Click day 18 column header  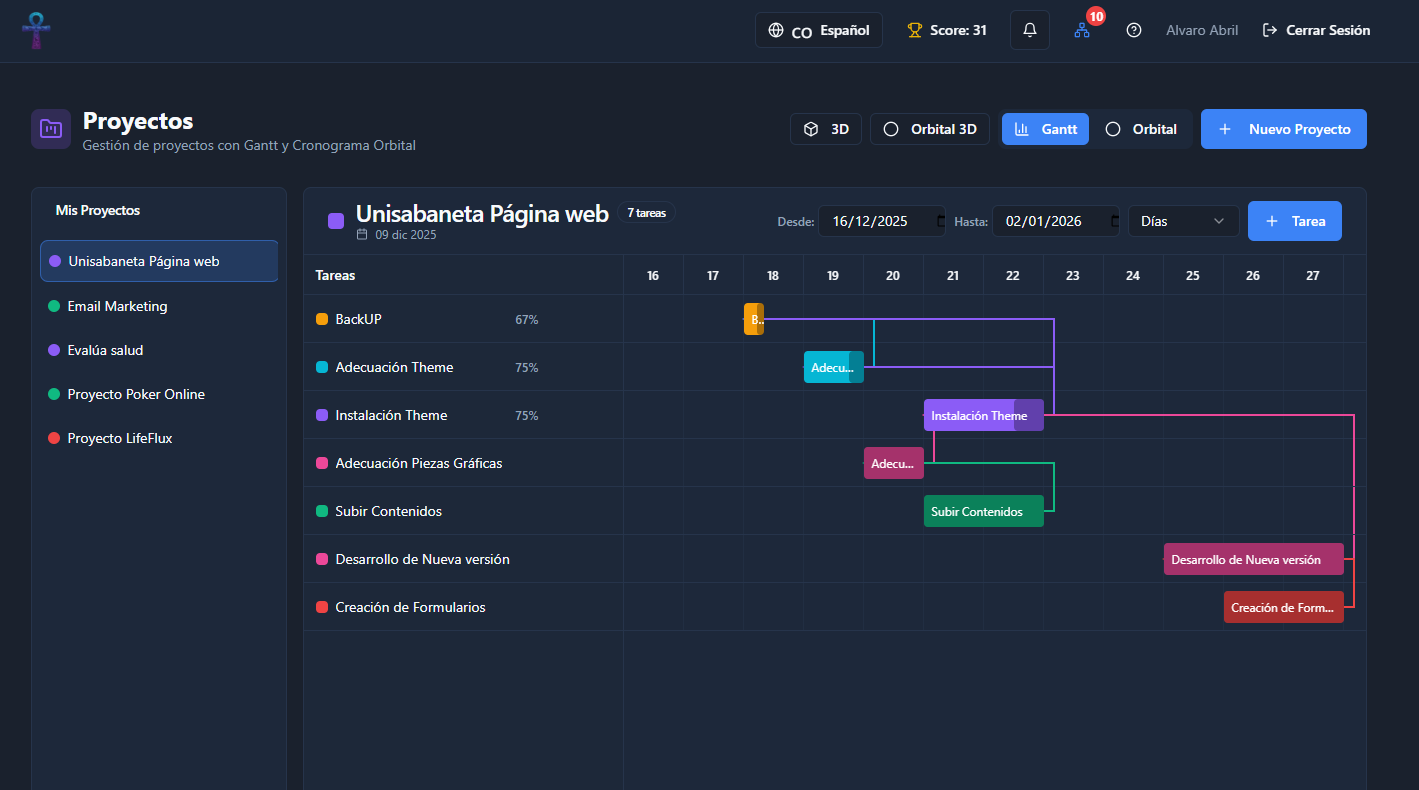click(x=773, y=275)
